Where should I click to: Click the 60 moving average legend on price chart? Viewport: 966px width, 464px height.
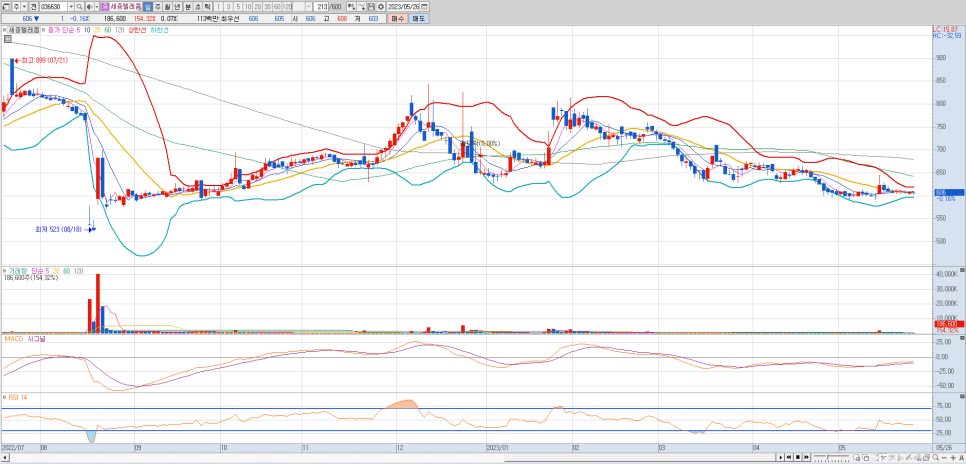coord(107,30)
